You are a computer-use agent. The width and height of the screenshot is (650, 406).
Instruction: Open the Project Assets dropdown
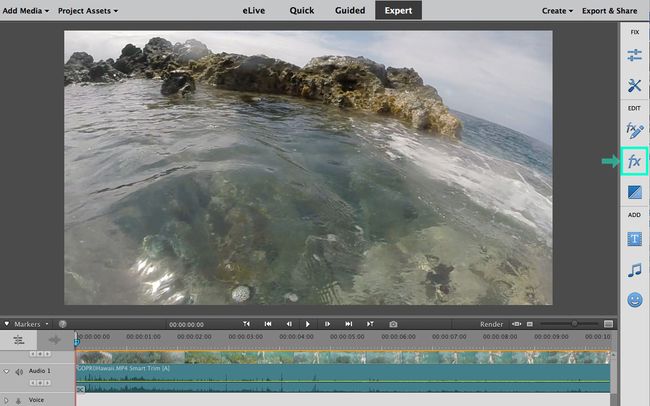coord(88,11)
